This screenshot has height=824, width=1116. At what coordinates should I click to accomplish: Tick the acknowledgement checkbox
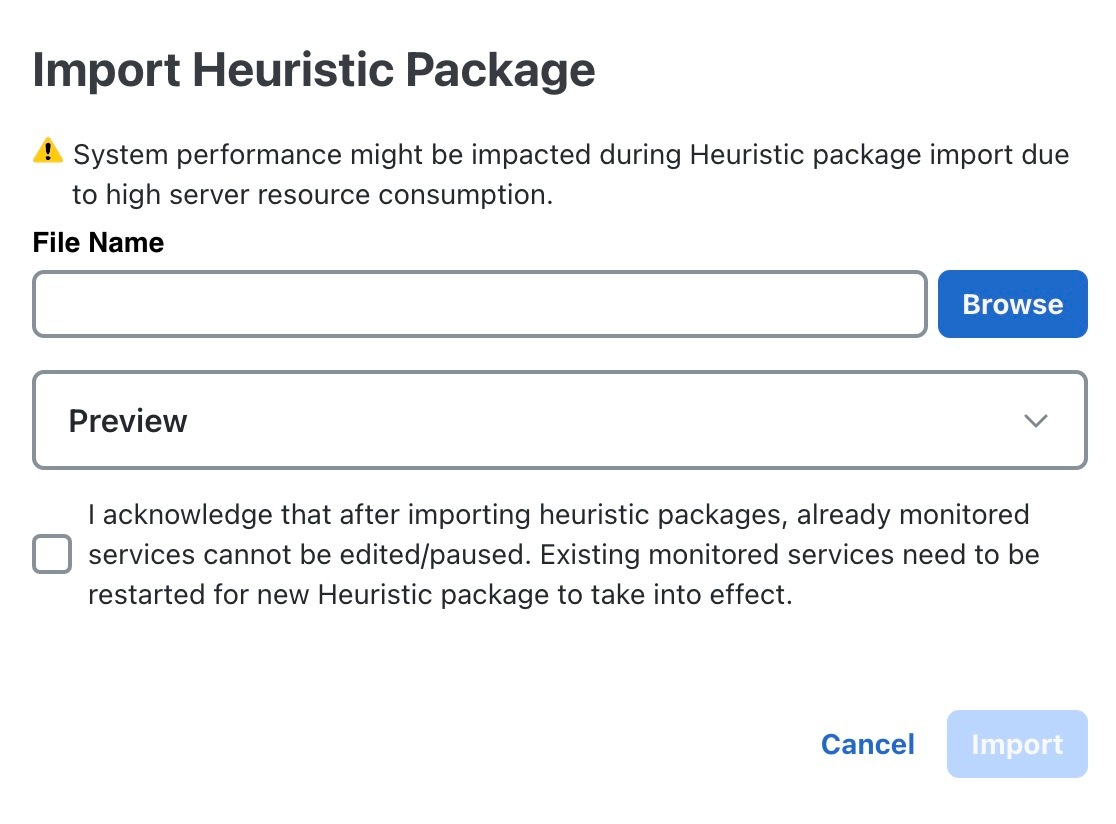point(52,554)
